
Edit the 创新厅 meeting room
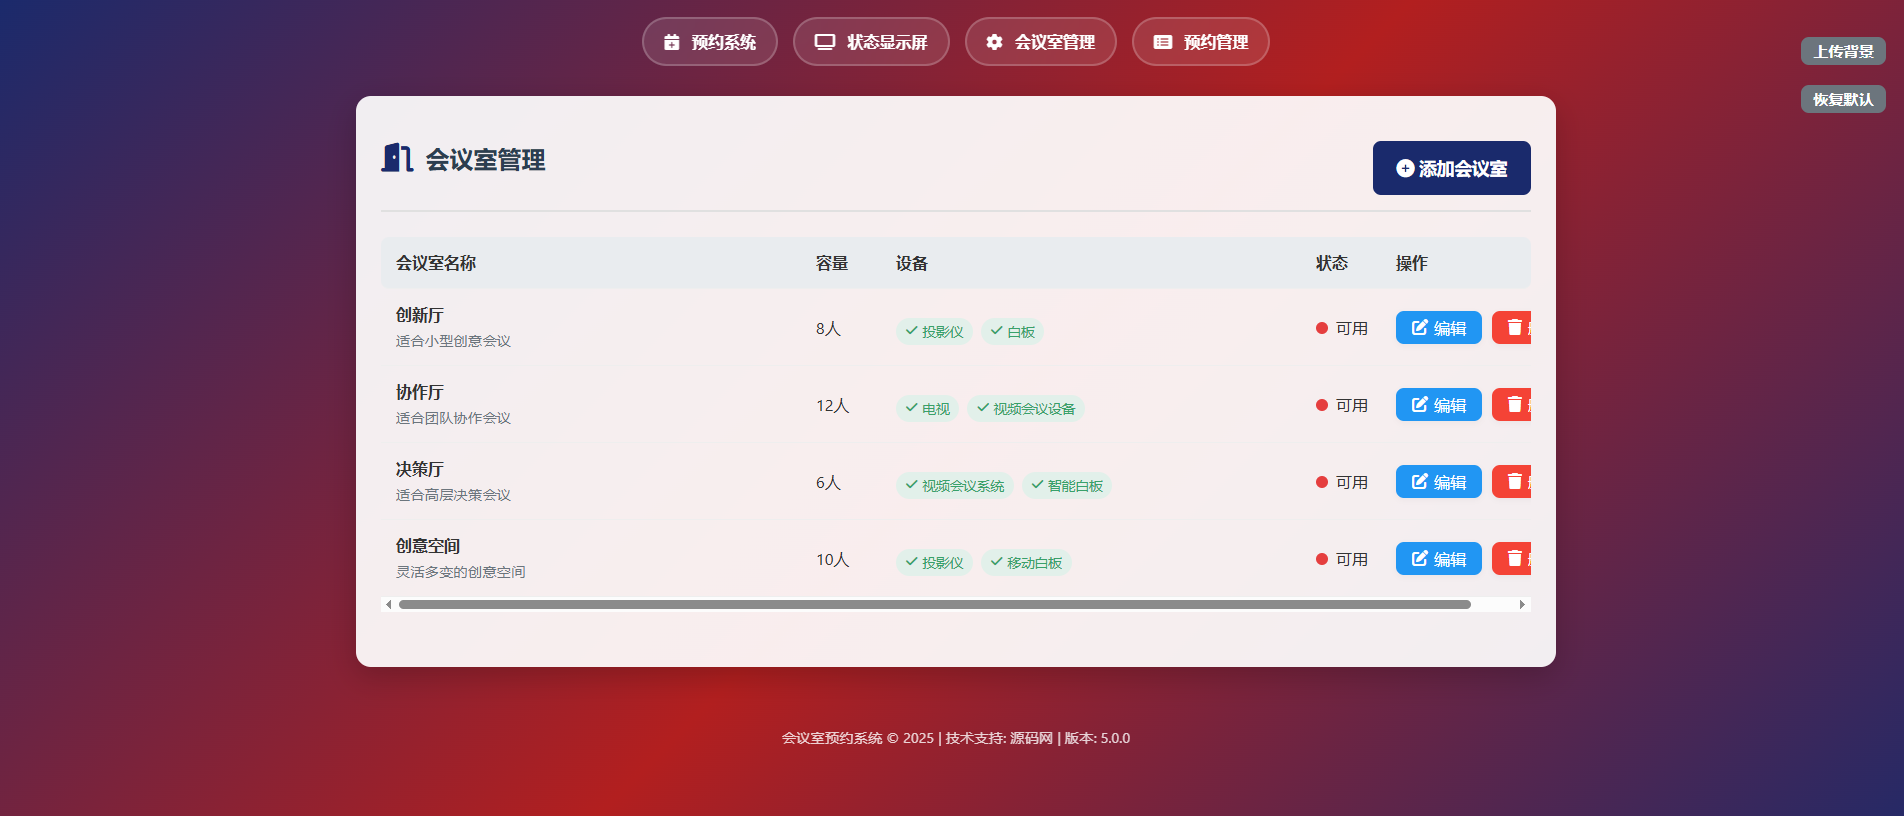pyautogui.click(x=1438, y=328)
